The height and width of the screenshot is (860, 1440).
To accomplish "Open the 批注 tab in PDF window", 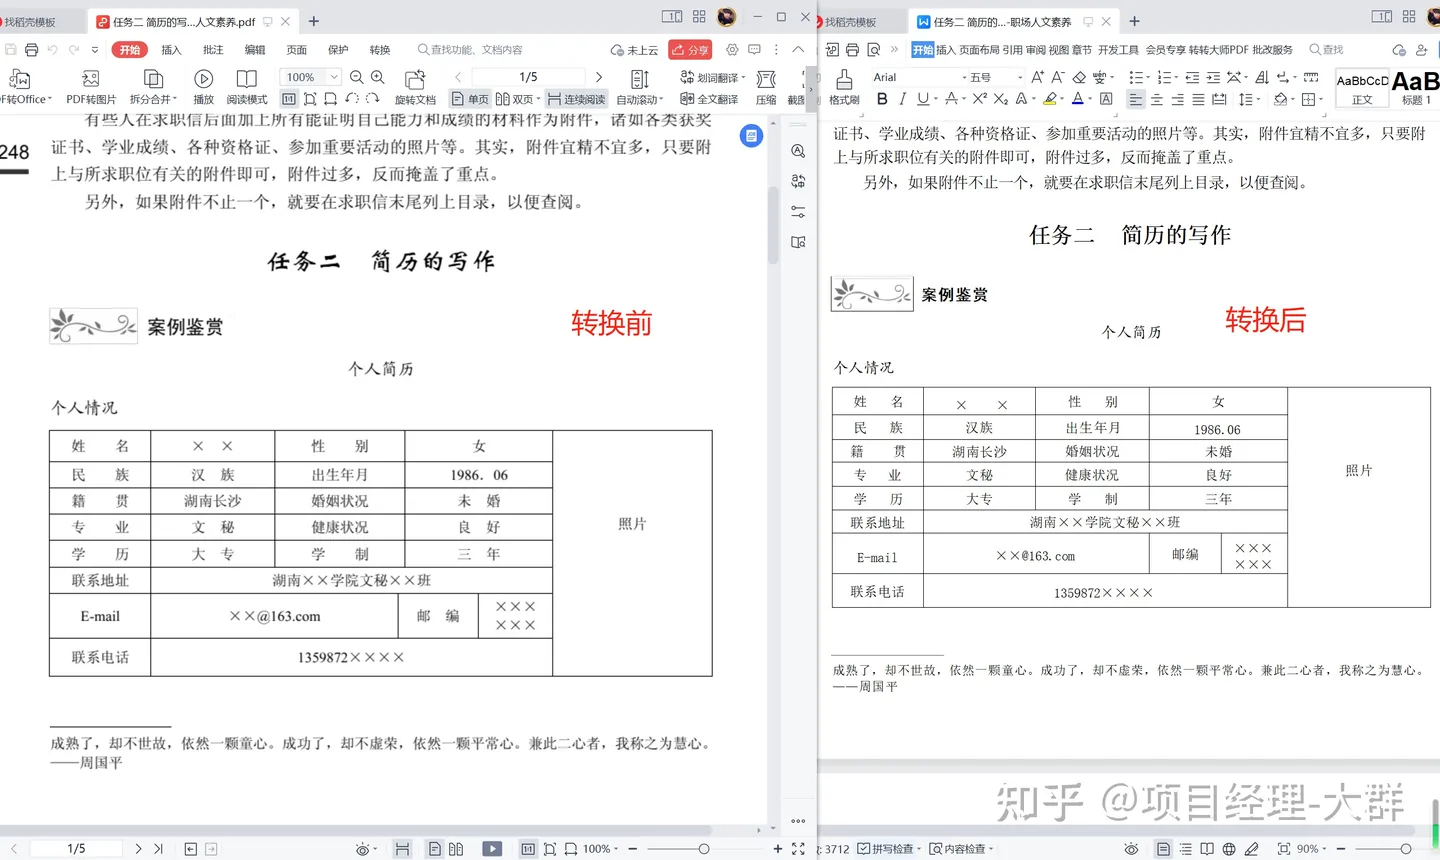I will 213,49.
